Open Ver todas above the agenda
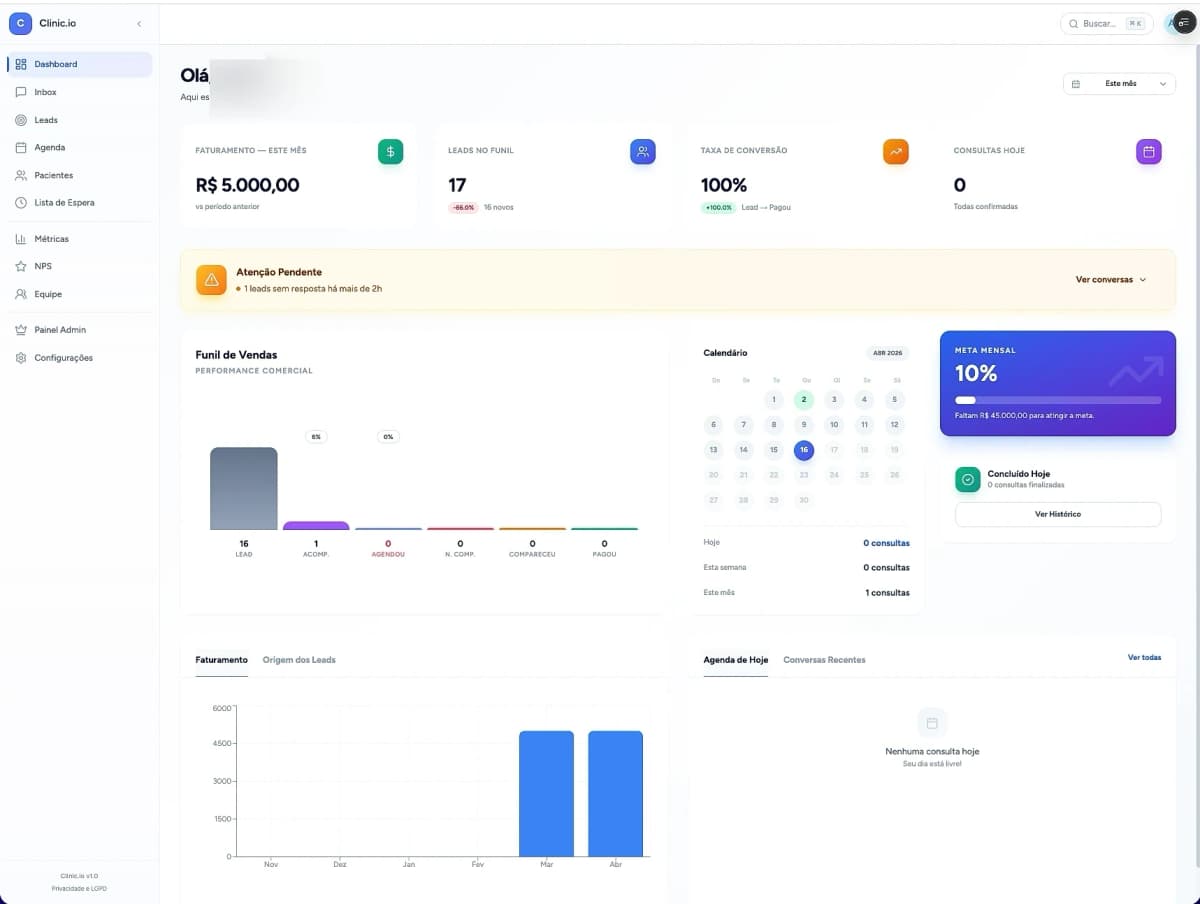This screenshot has height=904, width=1200. (1144, 657)
